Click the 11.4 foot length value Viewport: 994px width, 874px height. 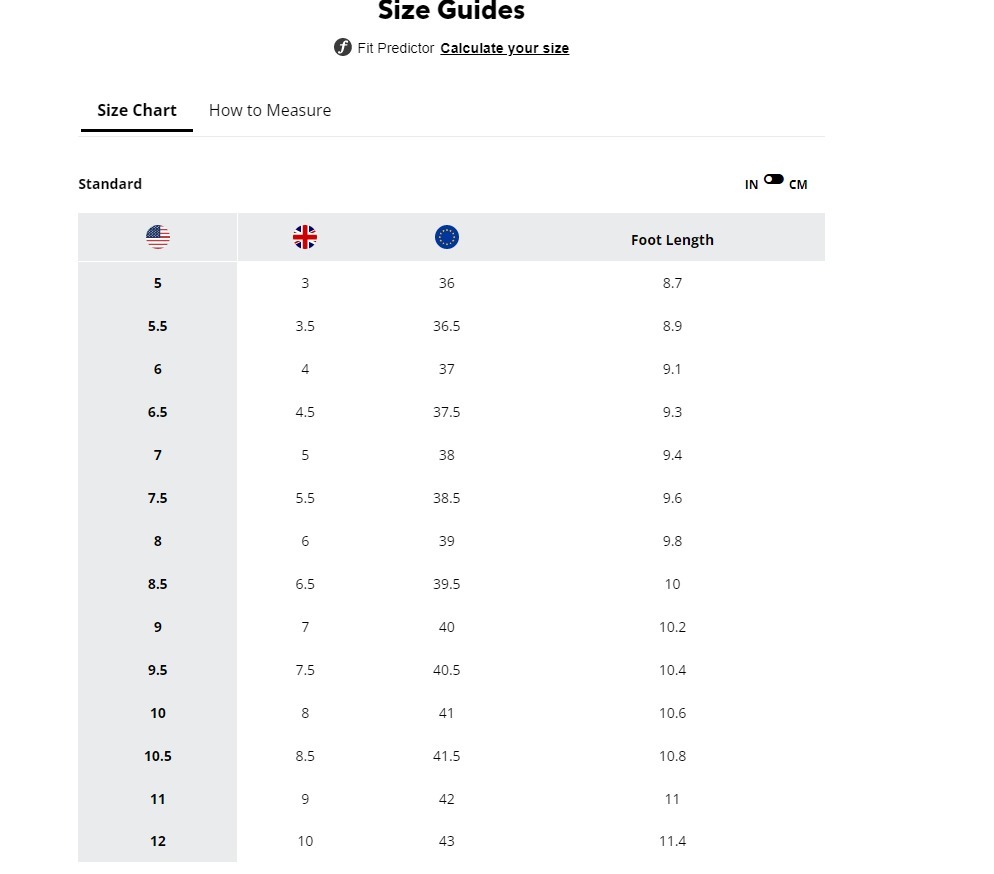point(672,841)
